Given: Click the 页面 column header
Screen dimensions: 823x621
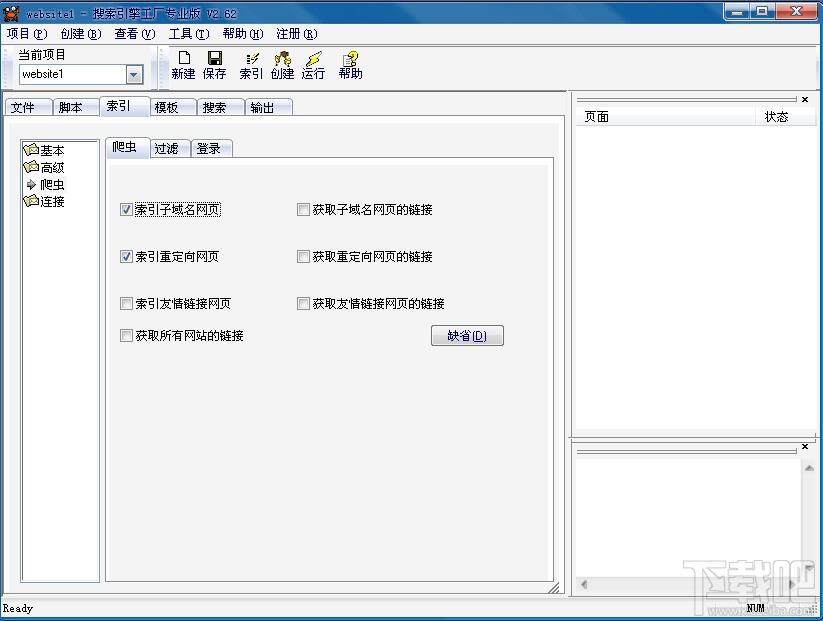Looking at the screenshot, I should pos(665,117).
